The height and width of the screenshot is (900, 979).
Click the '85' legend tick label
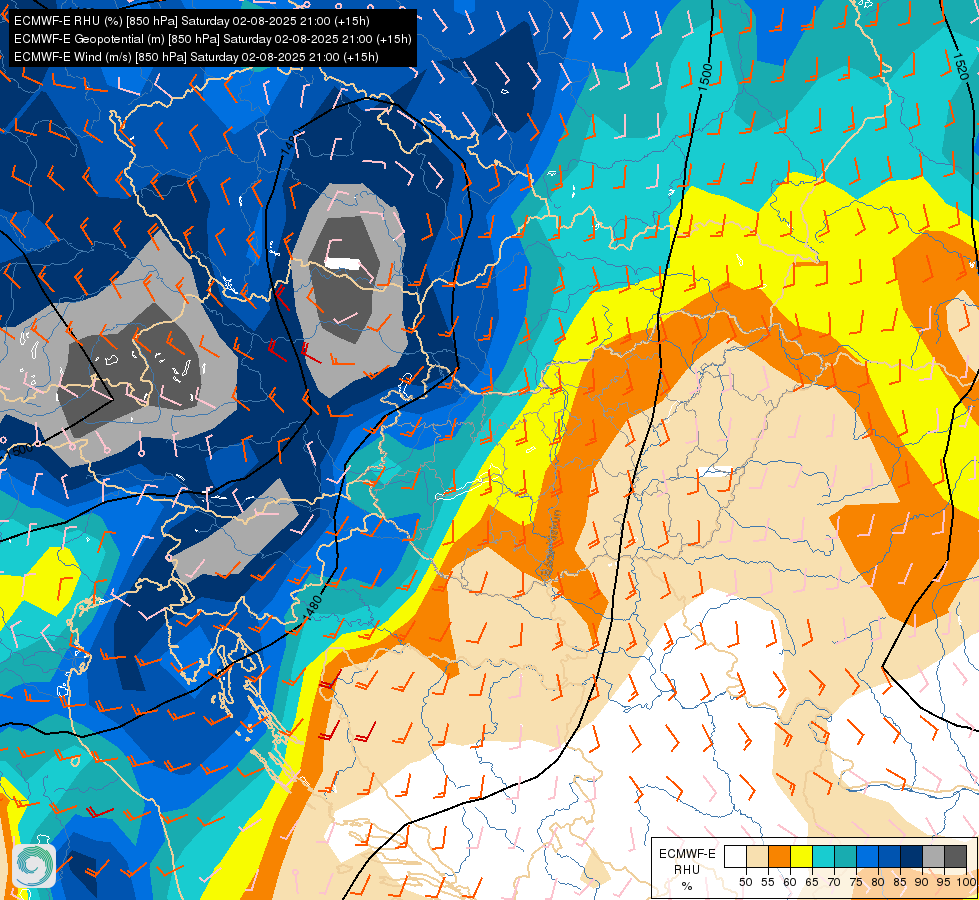[x=900, y=882]
